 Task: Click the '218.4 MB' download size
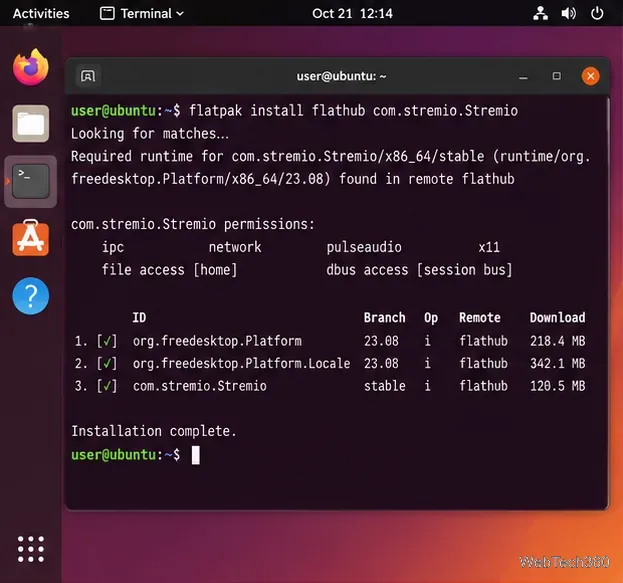(557, 341)
